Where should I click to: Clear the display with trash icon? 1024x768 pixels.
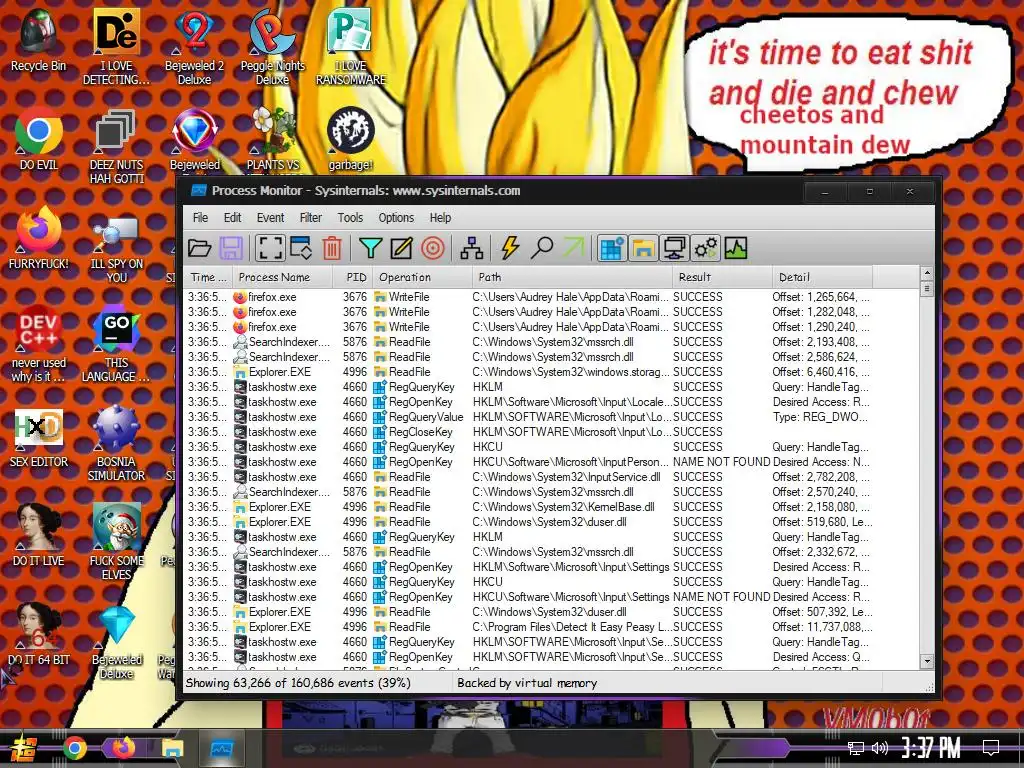coord(332,248)
